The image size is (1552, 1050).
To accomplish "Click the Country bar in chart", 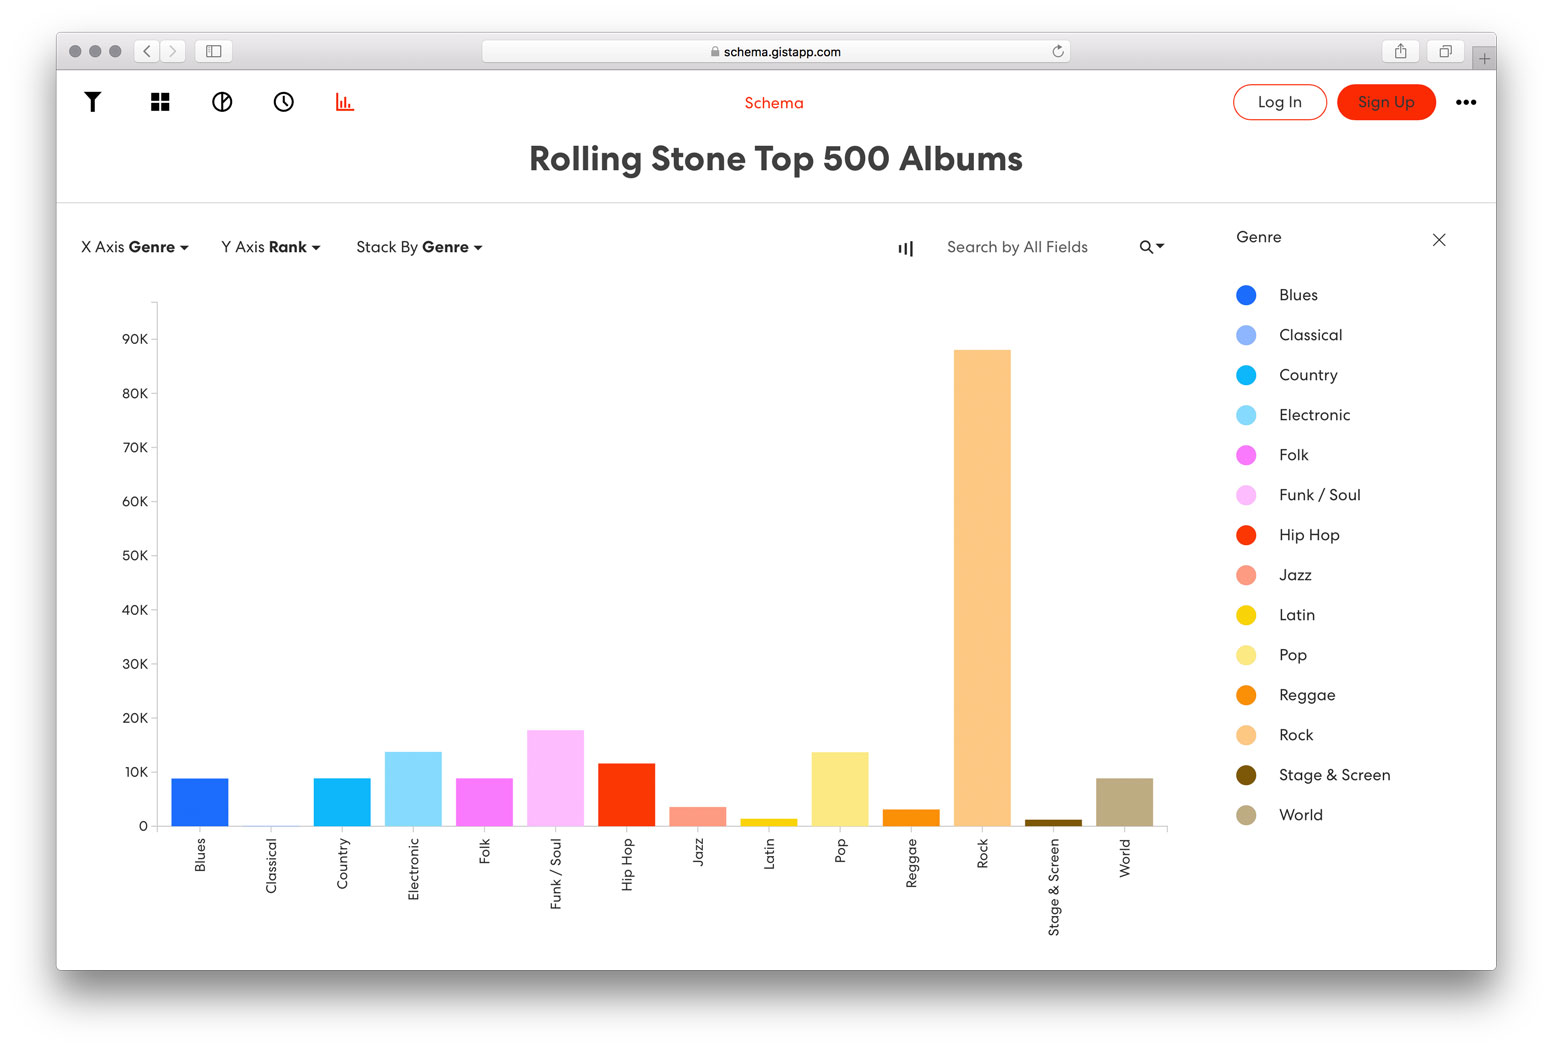I will (342, 802).
